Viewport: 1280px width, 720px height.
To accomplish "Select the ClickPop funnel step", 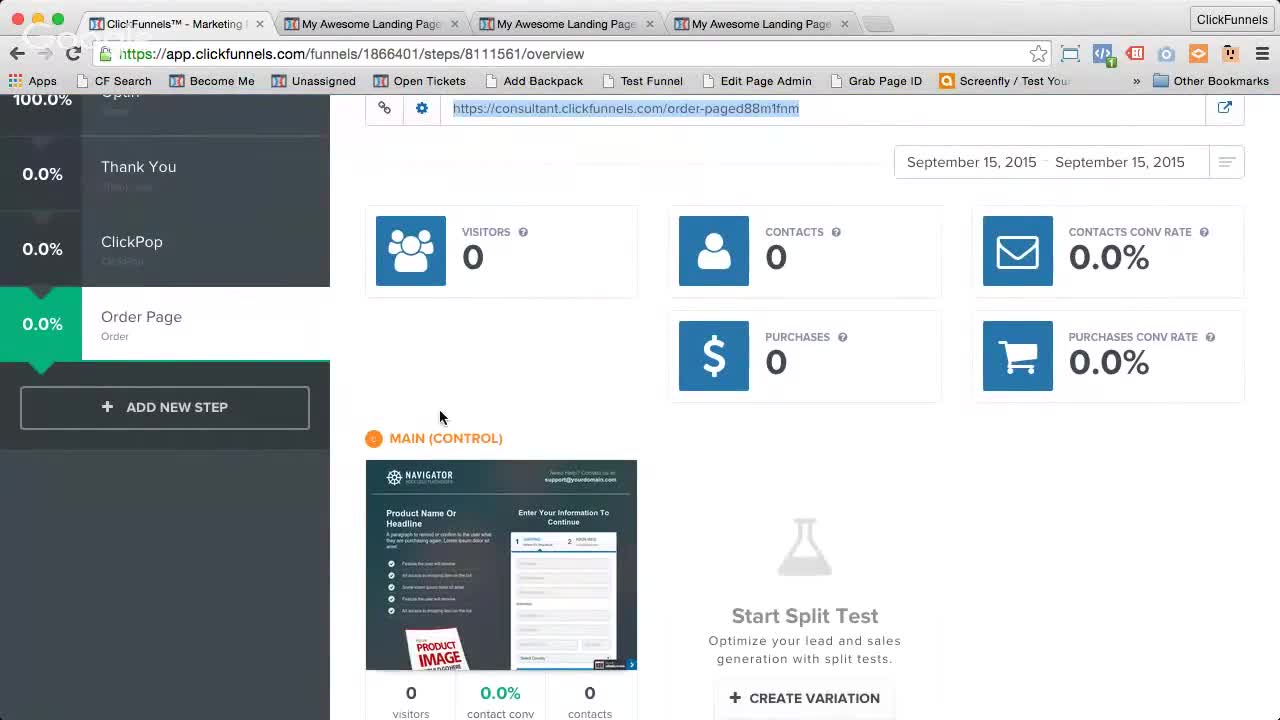I will point(165,249).
